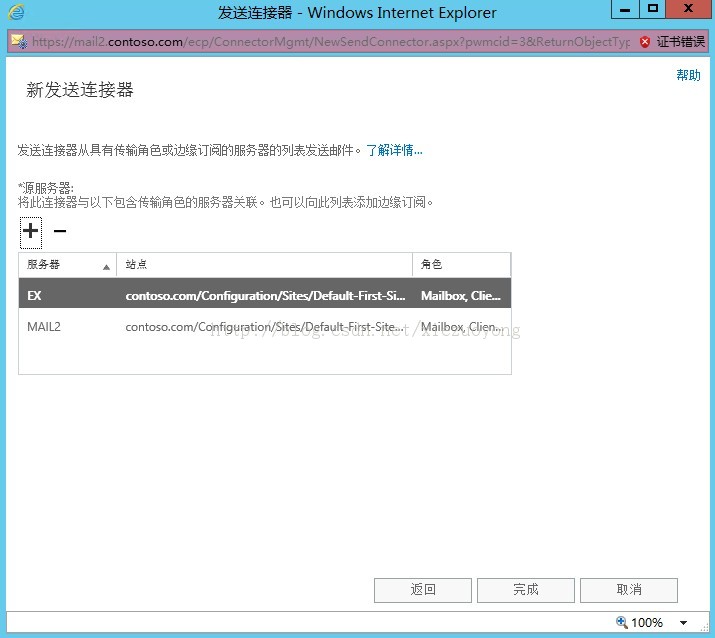Select the MAIL2 server row
Screen dimensions: 715x638
click(x=264, y=327)
